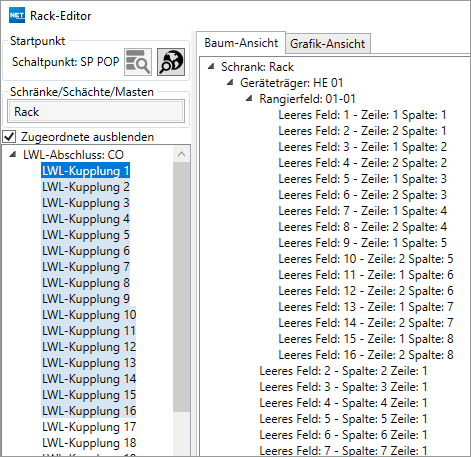The image size is (471, 457).
Task: Uncheck Zugeordnete ausblenden checkbox
Action: 9,137
